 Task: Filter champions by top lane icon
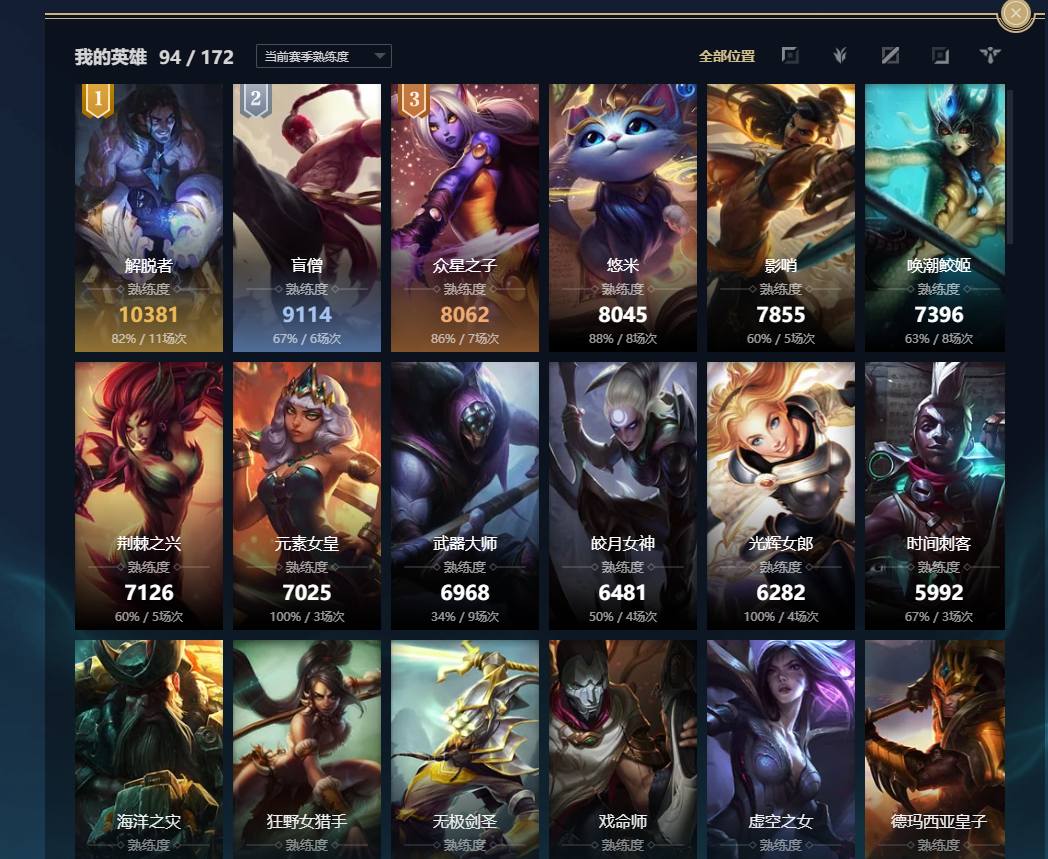790,55
